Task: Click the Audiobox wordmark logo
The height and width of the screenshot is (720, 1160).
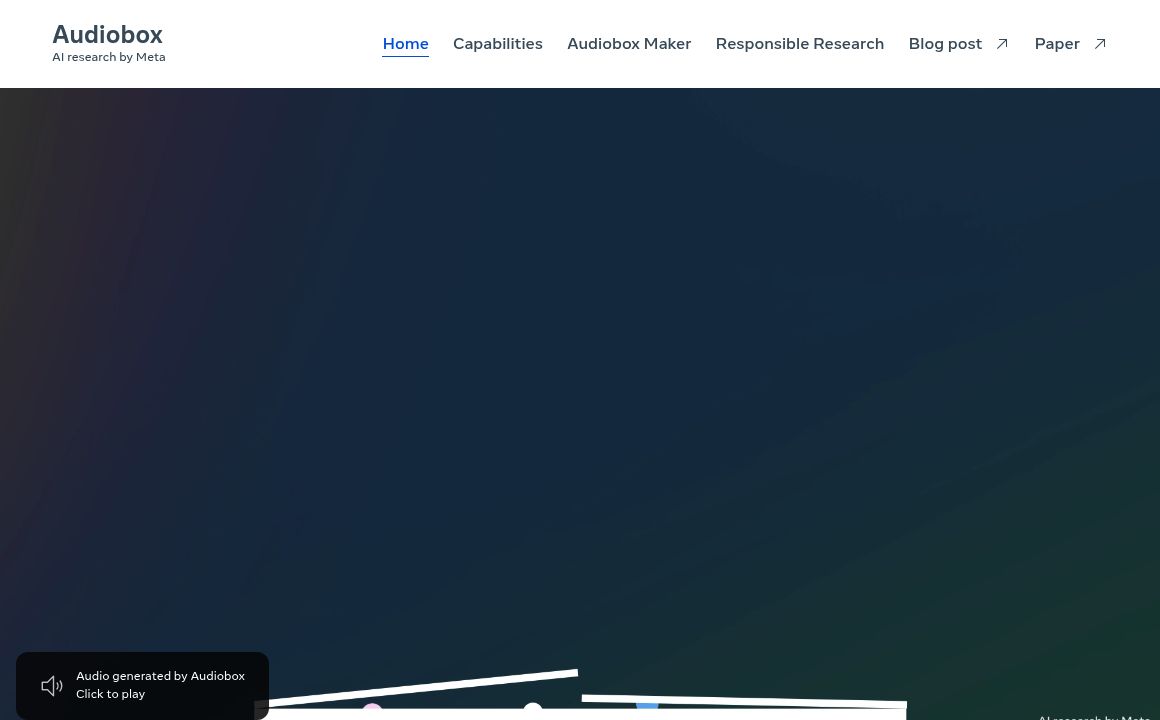Action: [107, 34]
